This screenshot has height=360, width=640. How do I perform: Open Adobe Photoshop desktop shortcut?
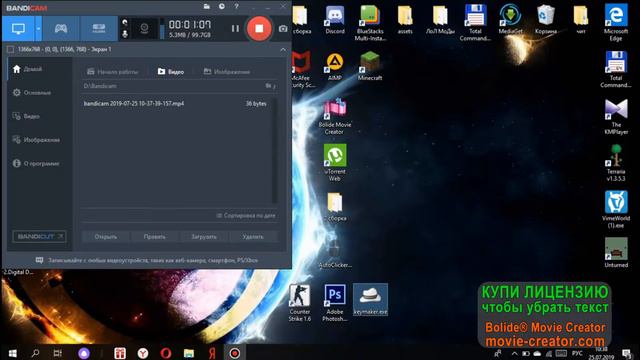[x=335, y=303]
